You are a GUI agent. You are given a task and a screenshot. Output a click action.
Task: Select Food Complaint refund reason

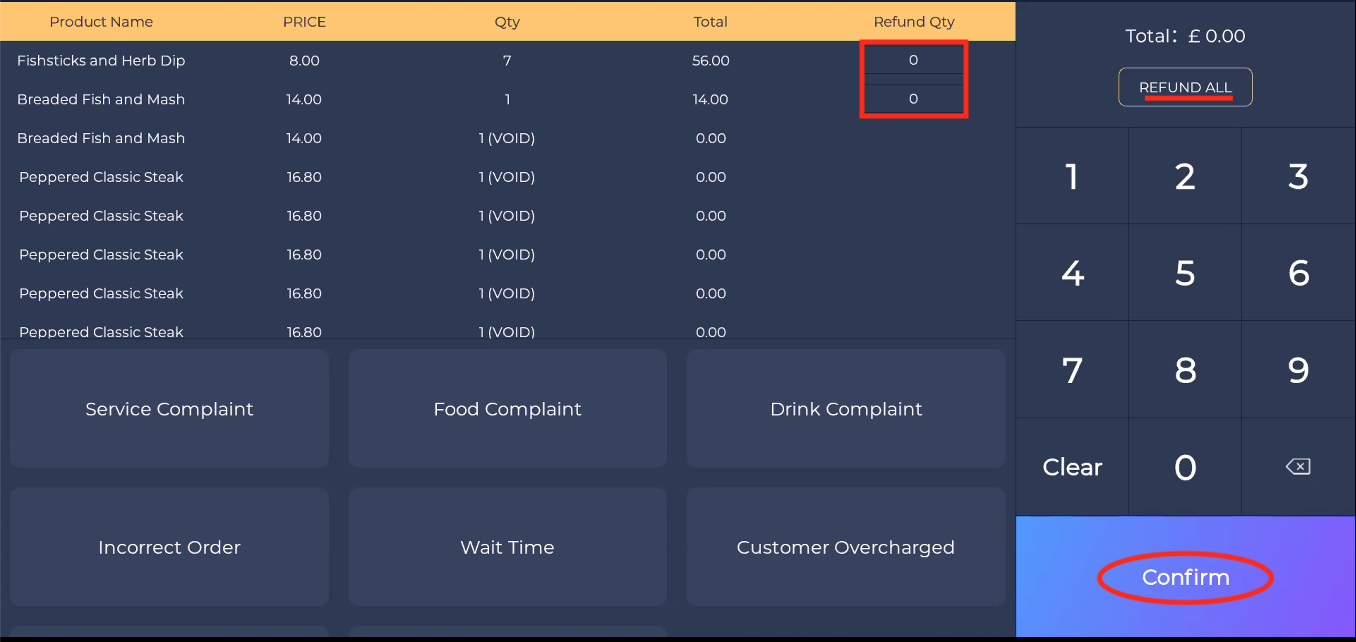click(x=507, y=408)
